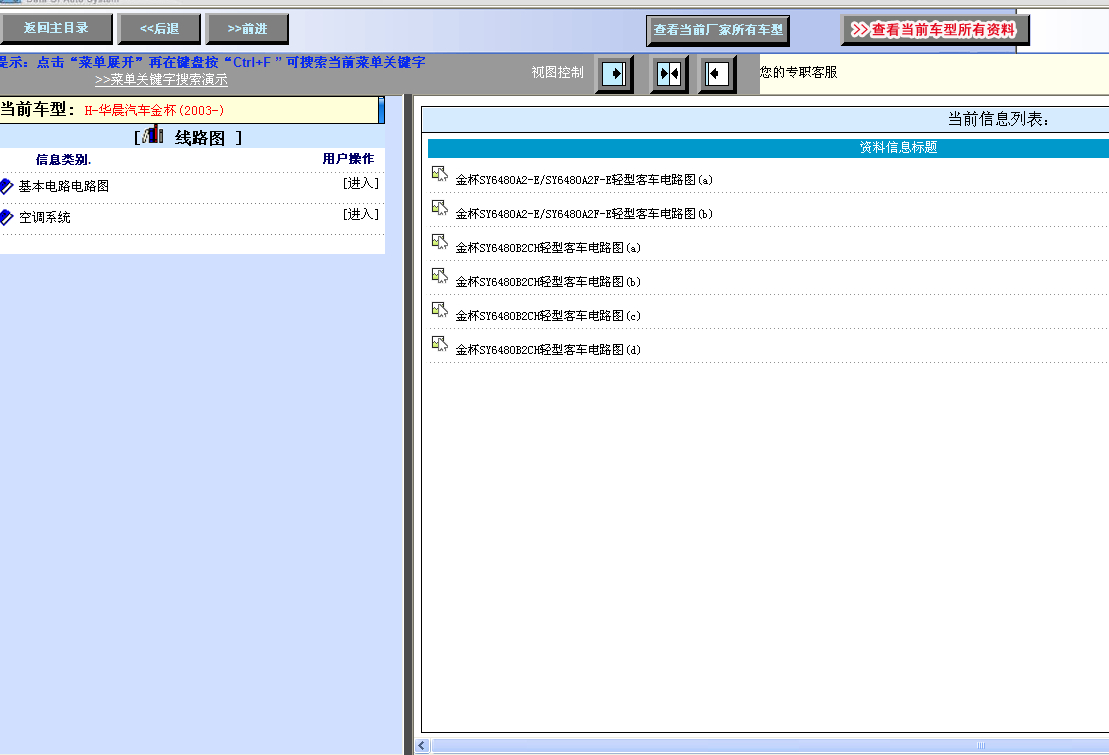Click the expand-right view control icon
The height and width of the screenshot is (755, 1109).
click(x=615, y=74)
